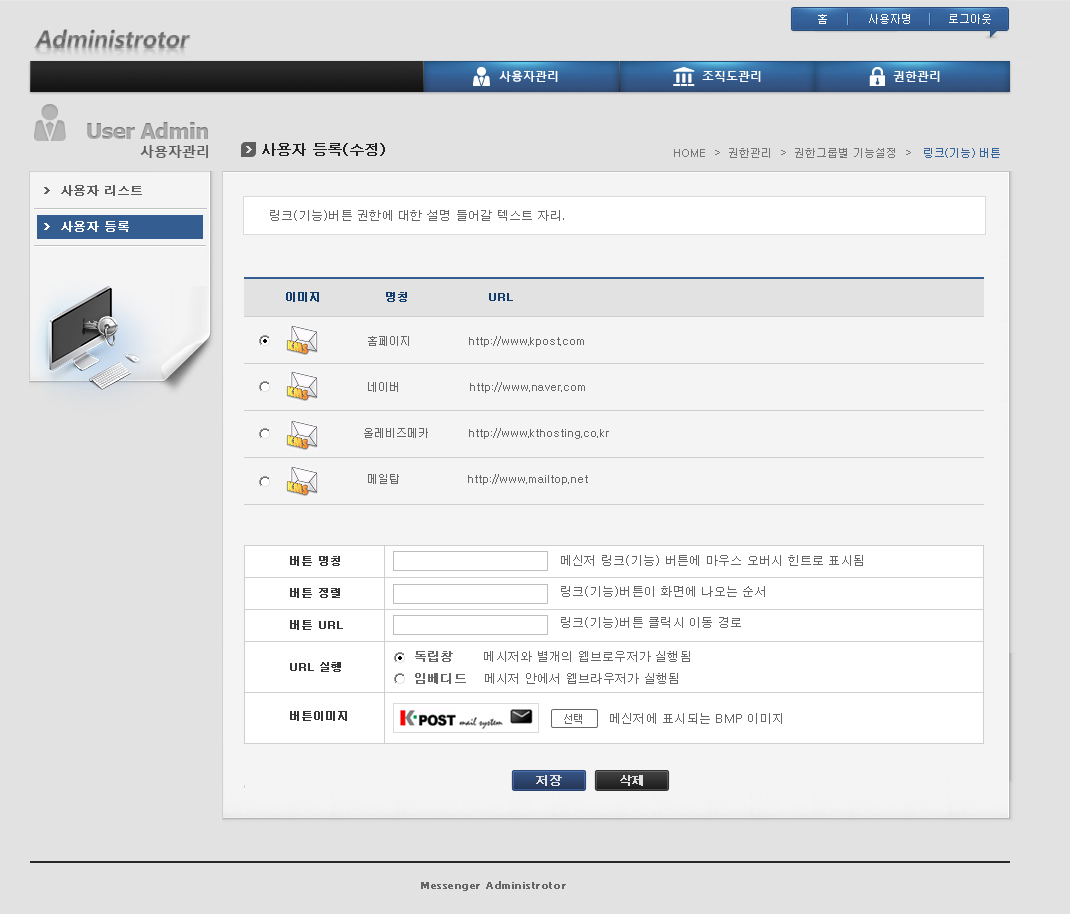
Task: Click the 로그아웃 link in the top bar
Action: [x=969, y=19]
